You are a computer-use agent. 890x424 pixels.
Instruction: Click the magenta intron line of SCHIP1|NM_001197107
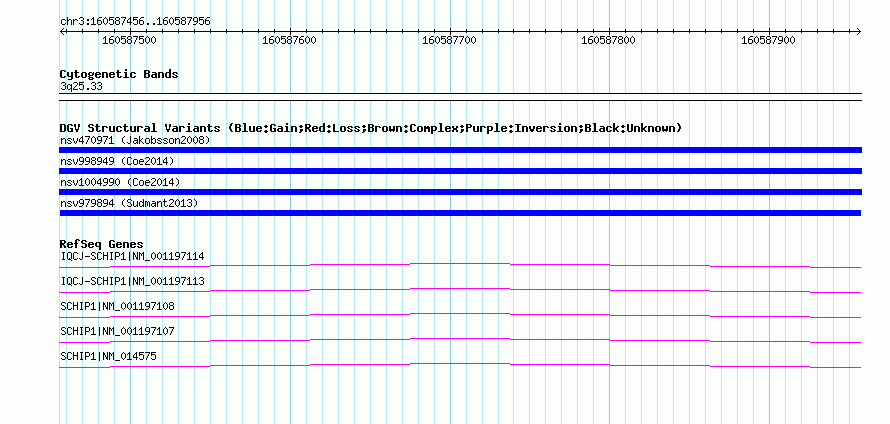pyautogui.click(x=460, y=341)
